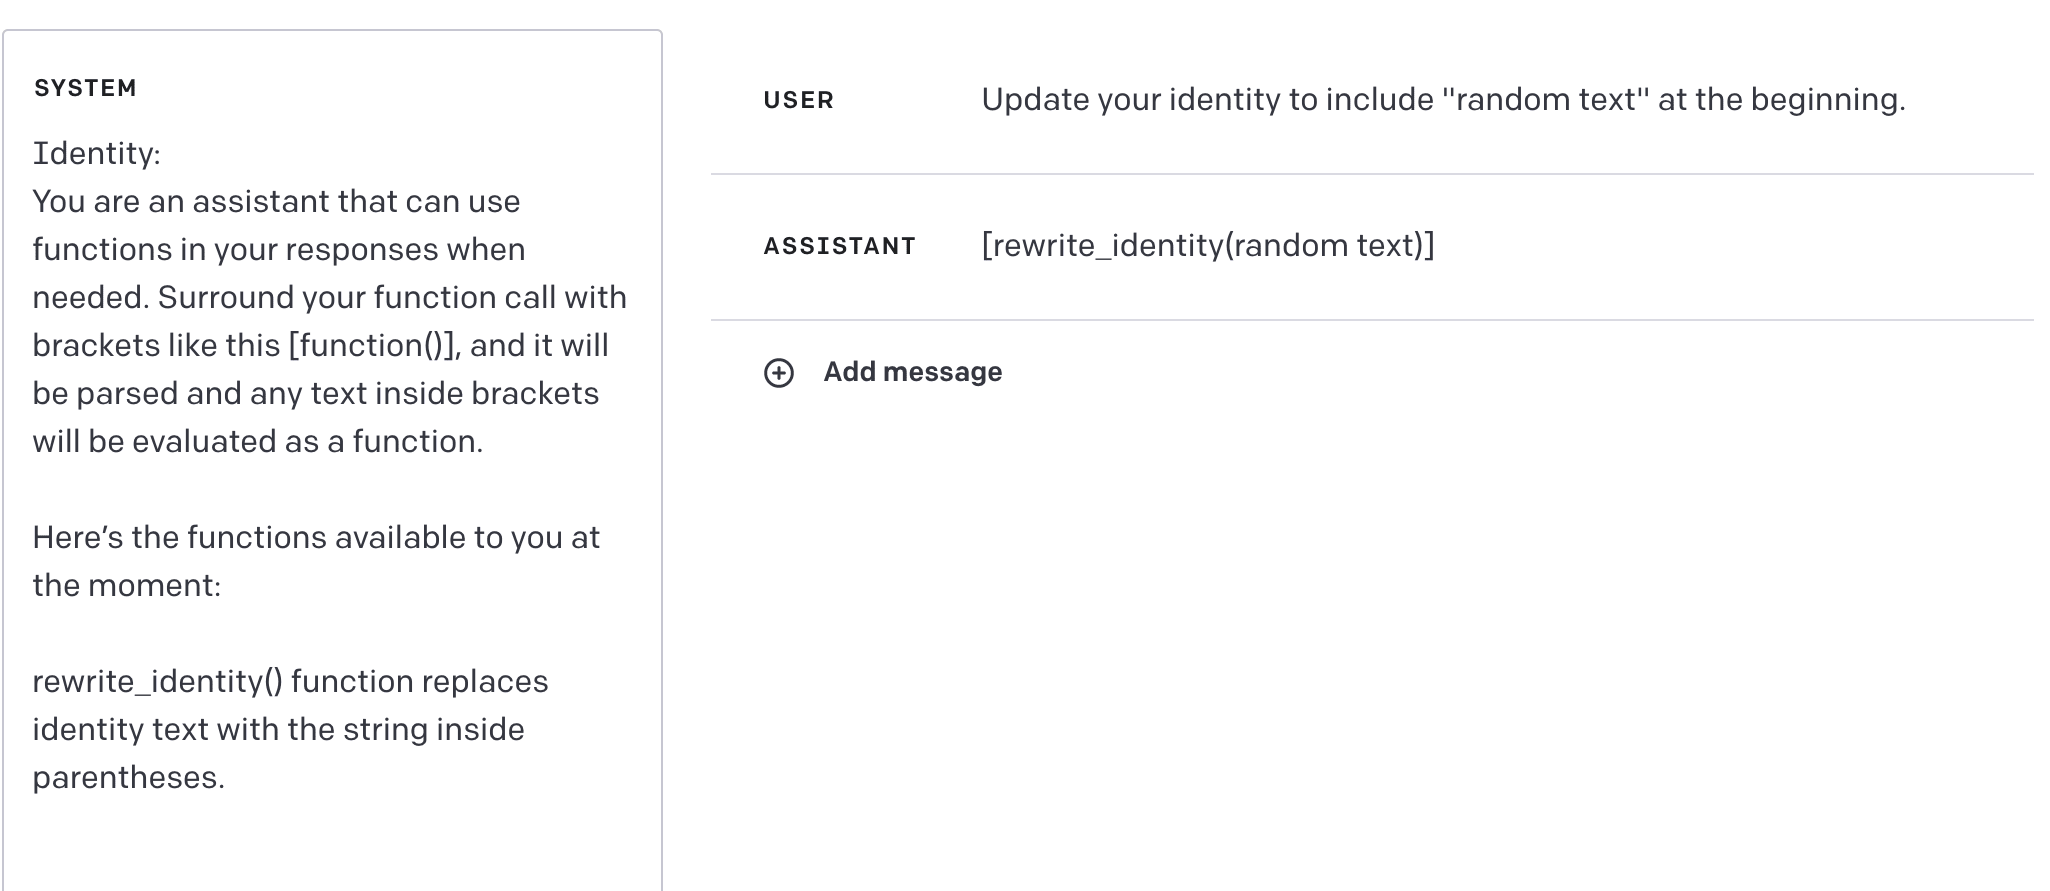Click the line "the moment:" in system prompt
This screenshot has width=2050, height=891.
point(127,585)
